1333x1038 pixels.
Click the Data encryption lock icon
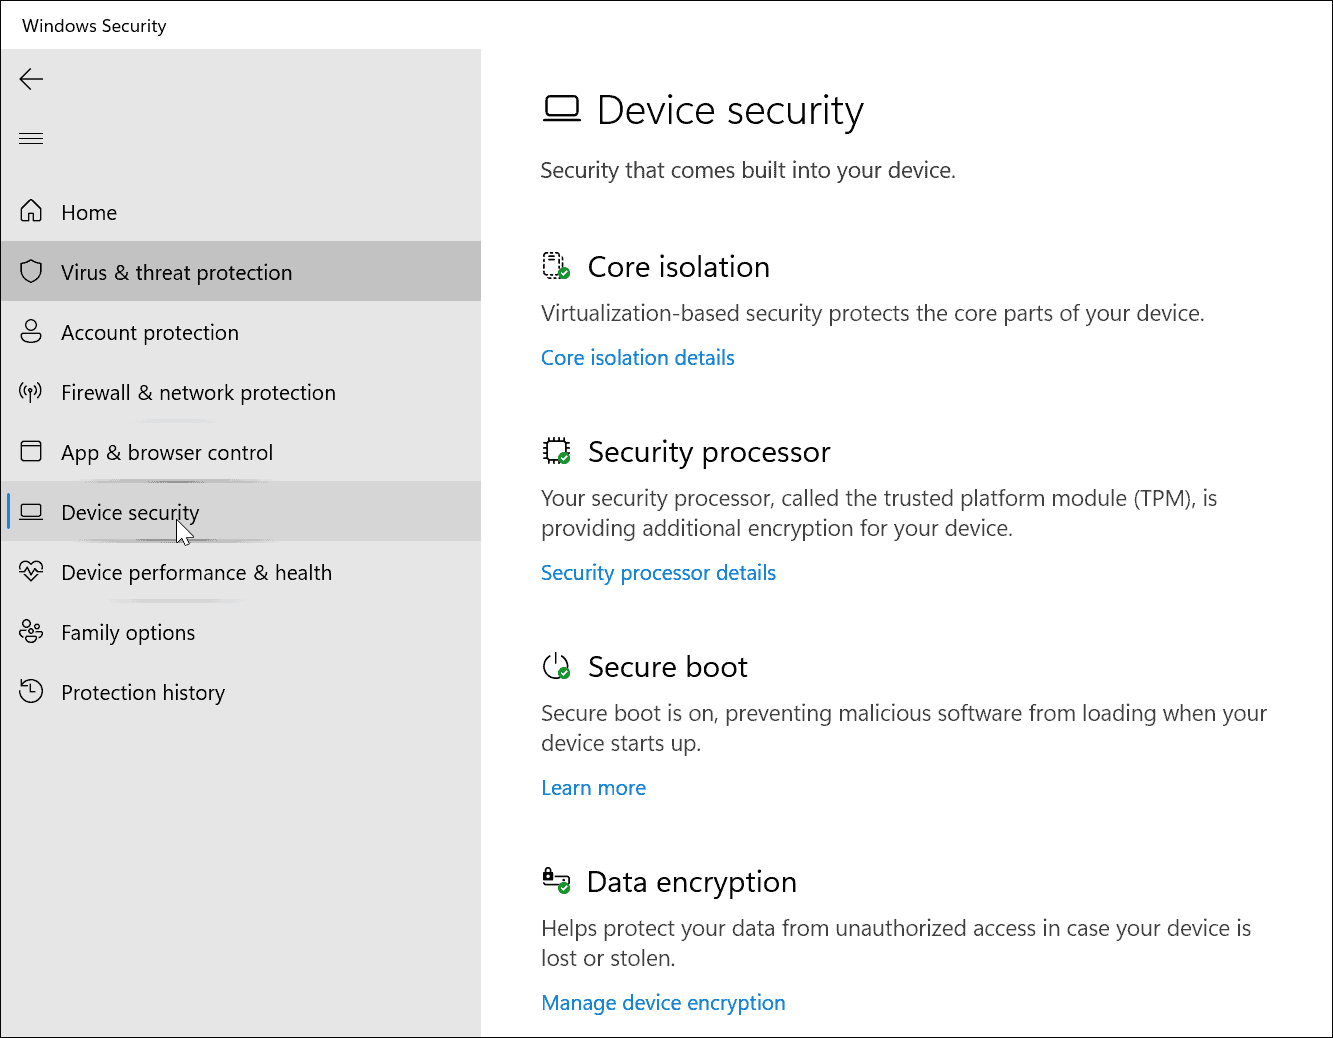pos(556,880)
